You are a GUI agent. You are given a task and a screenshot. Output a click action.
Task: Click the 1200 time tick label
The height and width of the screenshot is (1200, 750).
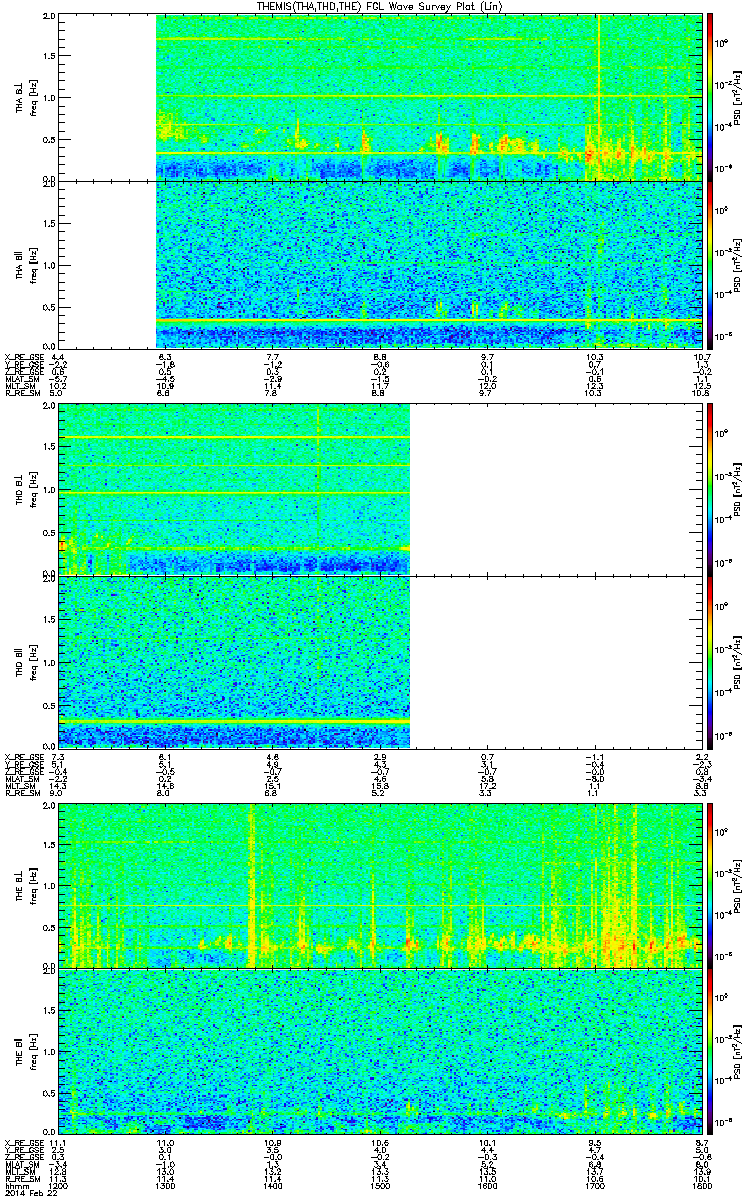[58, 1186]
